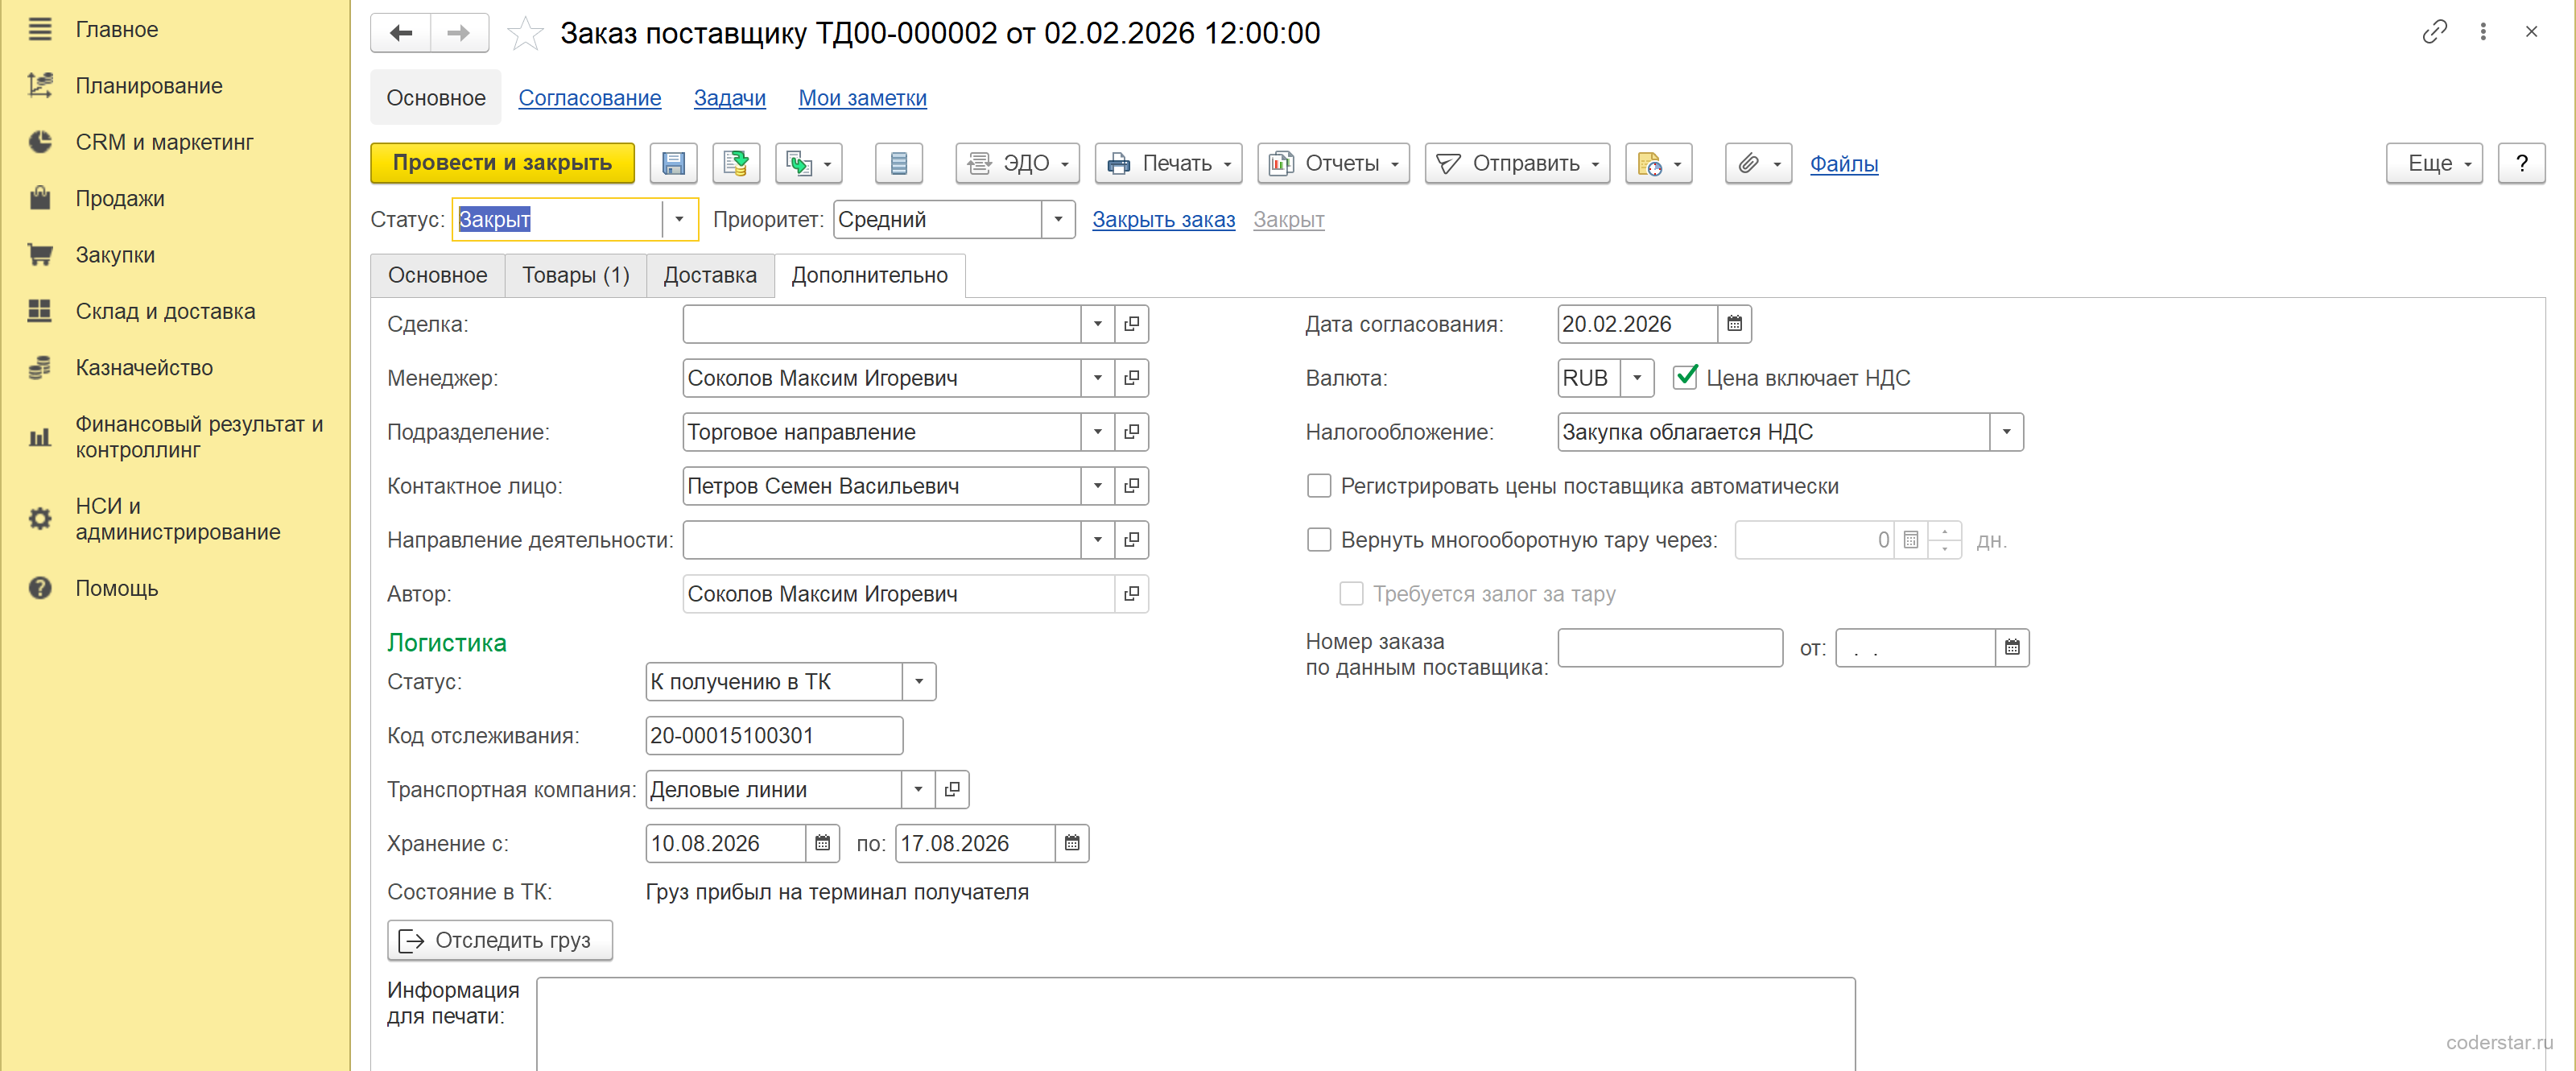Switch to the Товары (1) tab
Screen dimensions: 2576x1071
pos(575,275)
